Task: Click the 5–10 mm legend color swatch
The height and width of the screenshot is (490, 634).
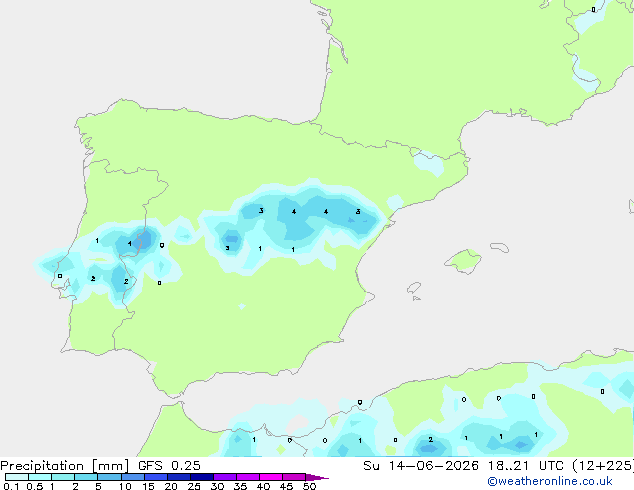Action: [109, 477]
